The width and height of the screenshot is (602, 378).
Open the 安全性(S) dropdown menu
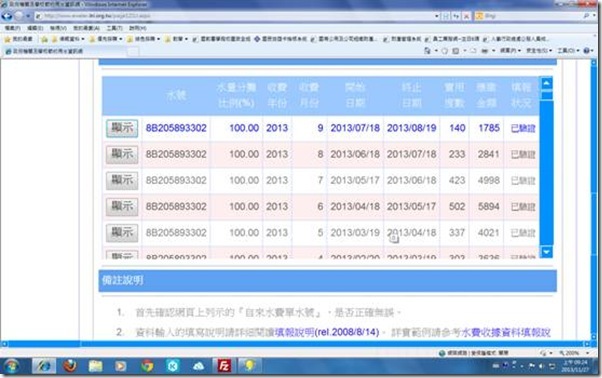(539, 51)
